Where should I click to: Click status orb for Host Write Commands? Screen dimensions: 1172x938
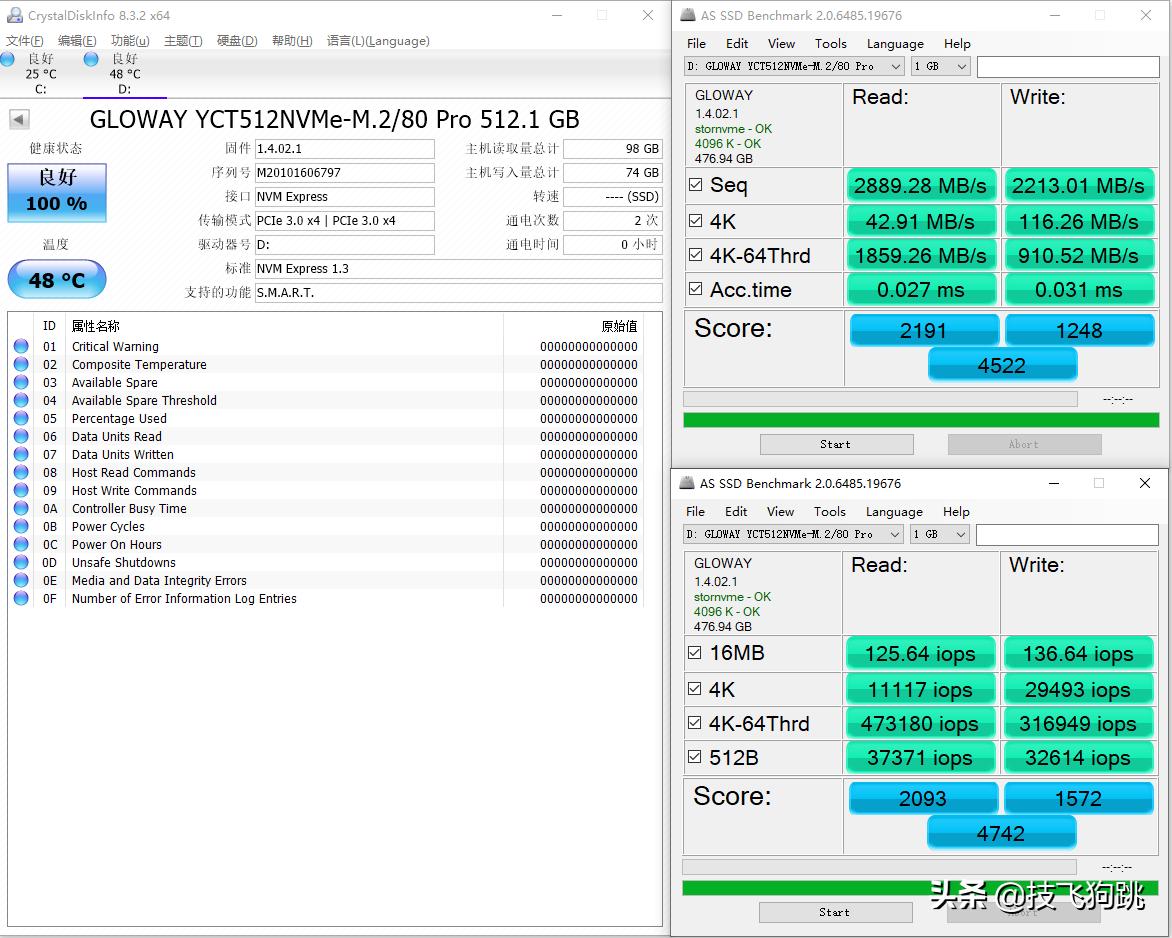[21, 490]
